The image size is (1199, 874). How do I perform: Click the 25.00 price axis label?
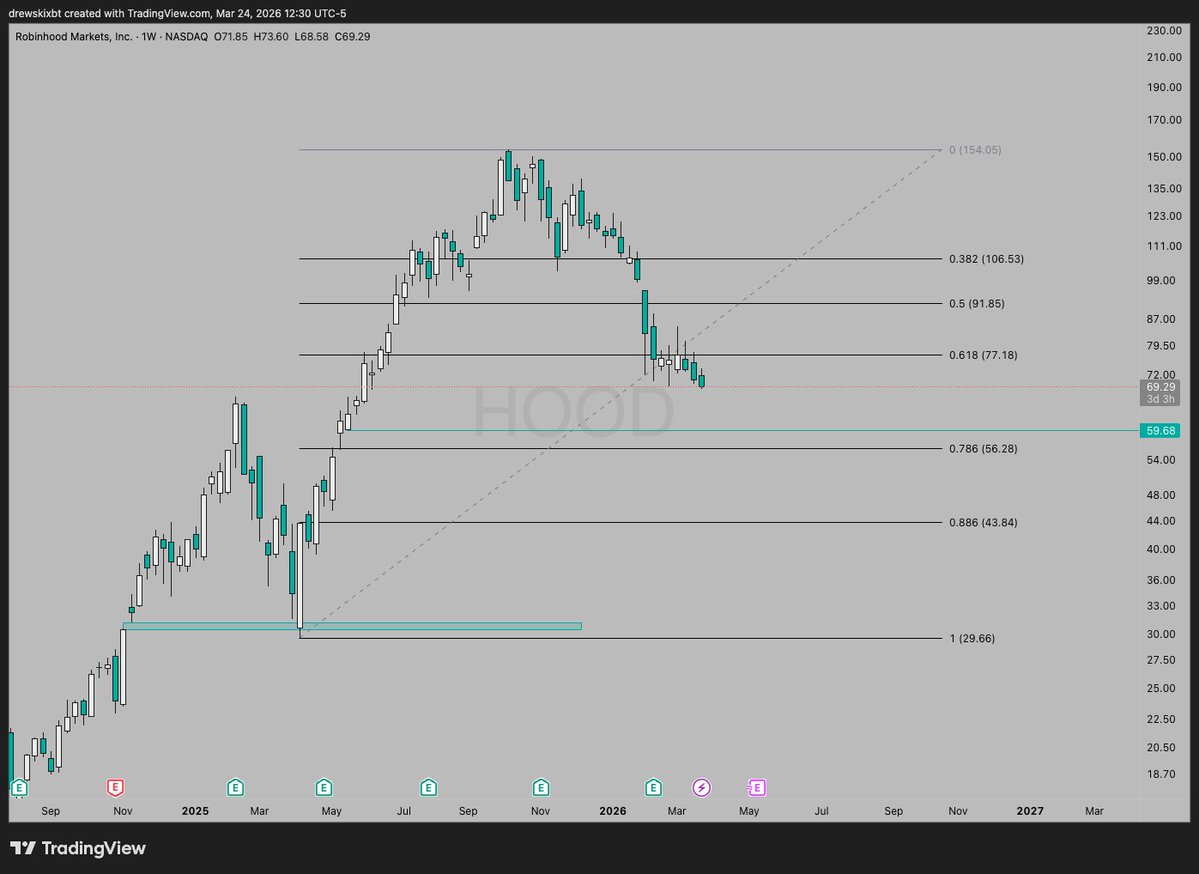tap(1161, 688)
